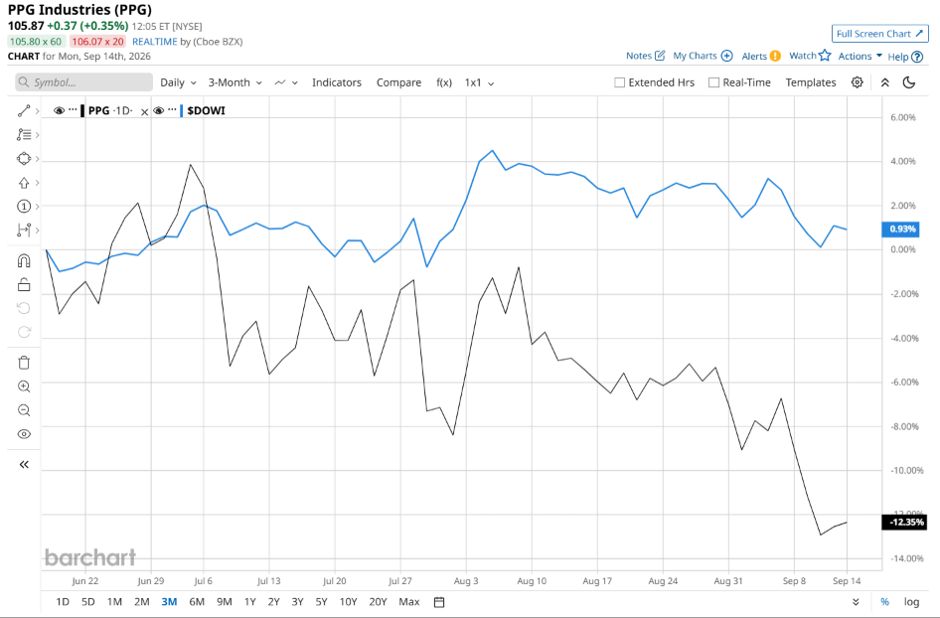Image resolution: width=940 pixels, height=618 pixels.
Task: Expand the 3-Month period dropdown
Action: click(235, 83)
